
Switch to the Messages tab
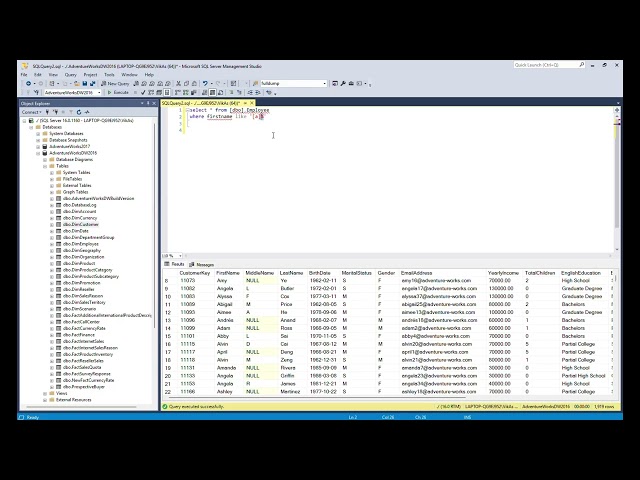202,264
